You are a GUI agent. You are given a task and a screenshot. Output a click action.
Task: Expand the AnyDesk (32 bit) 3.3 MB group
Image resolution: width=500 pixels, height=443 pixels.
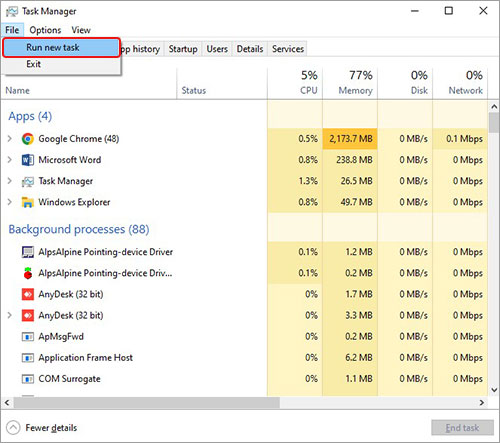tap(10, 315)
